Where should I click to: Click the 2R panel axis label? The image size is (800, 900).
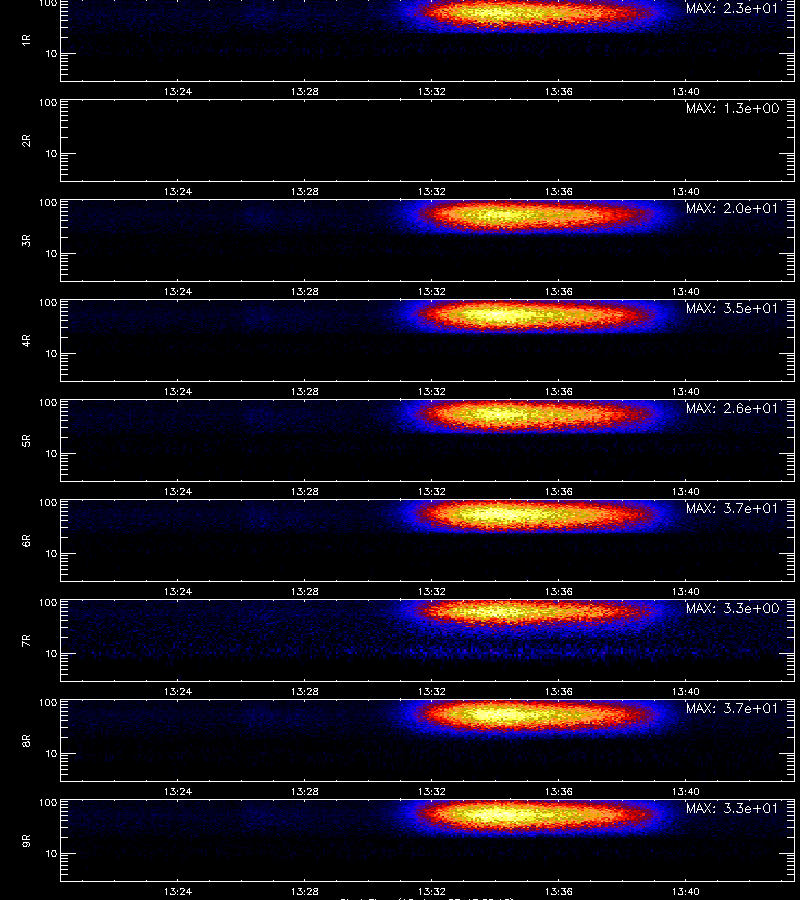pyautogui.click(x=26, y=141)
